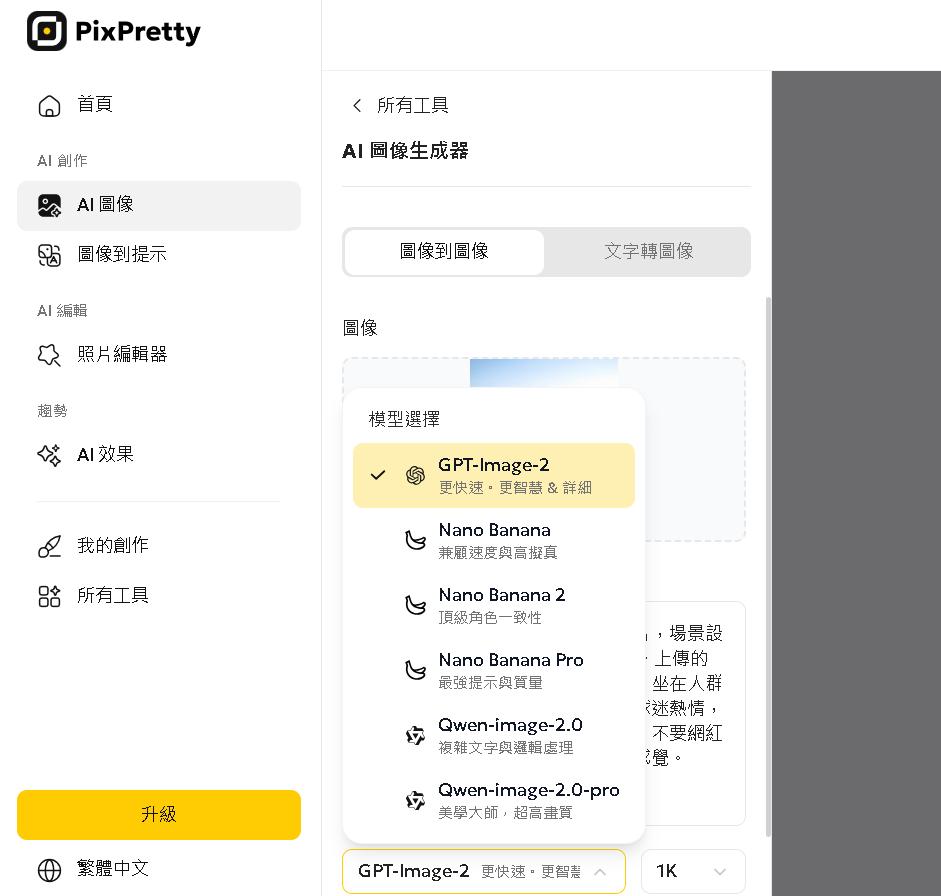Click the 模型選擇 heading text
Image resolution: width=941 pixels, height=896 pixels.
(404, 419)
